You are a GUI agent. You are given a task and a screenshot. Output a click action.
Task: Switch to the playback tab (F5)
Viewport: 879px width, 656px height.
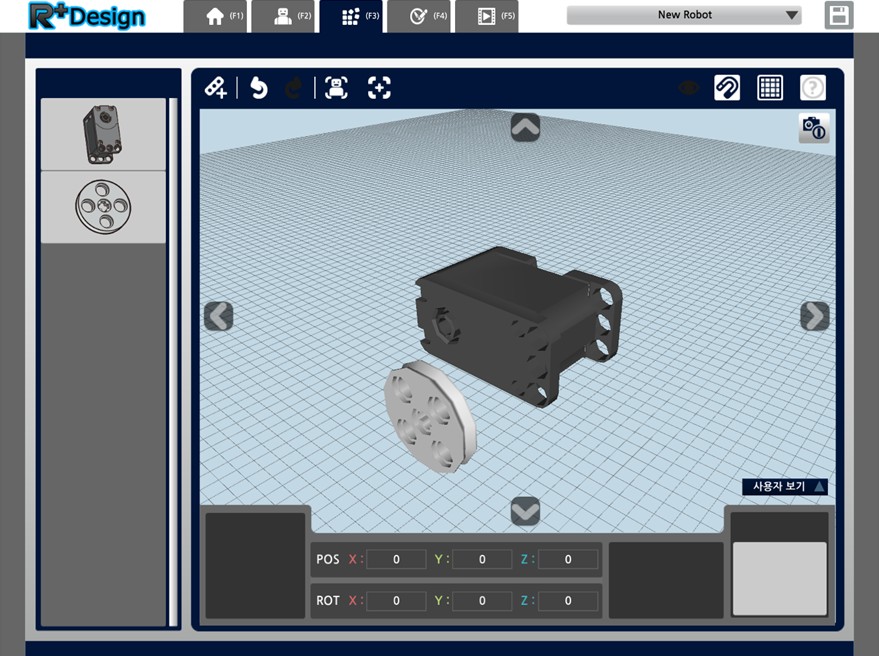click(487, 16)
